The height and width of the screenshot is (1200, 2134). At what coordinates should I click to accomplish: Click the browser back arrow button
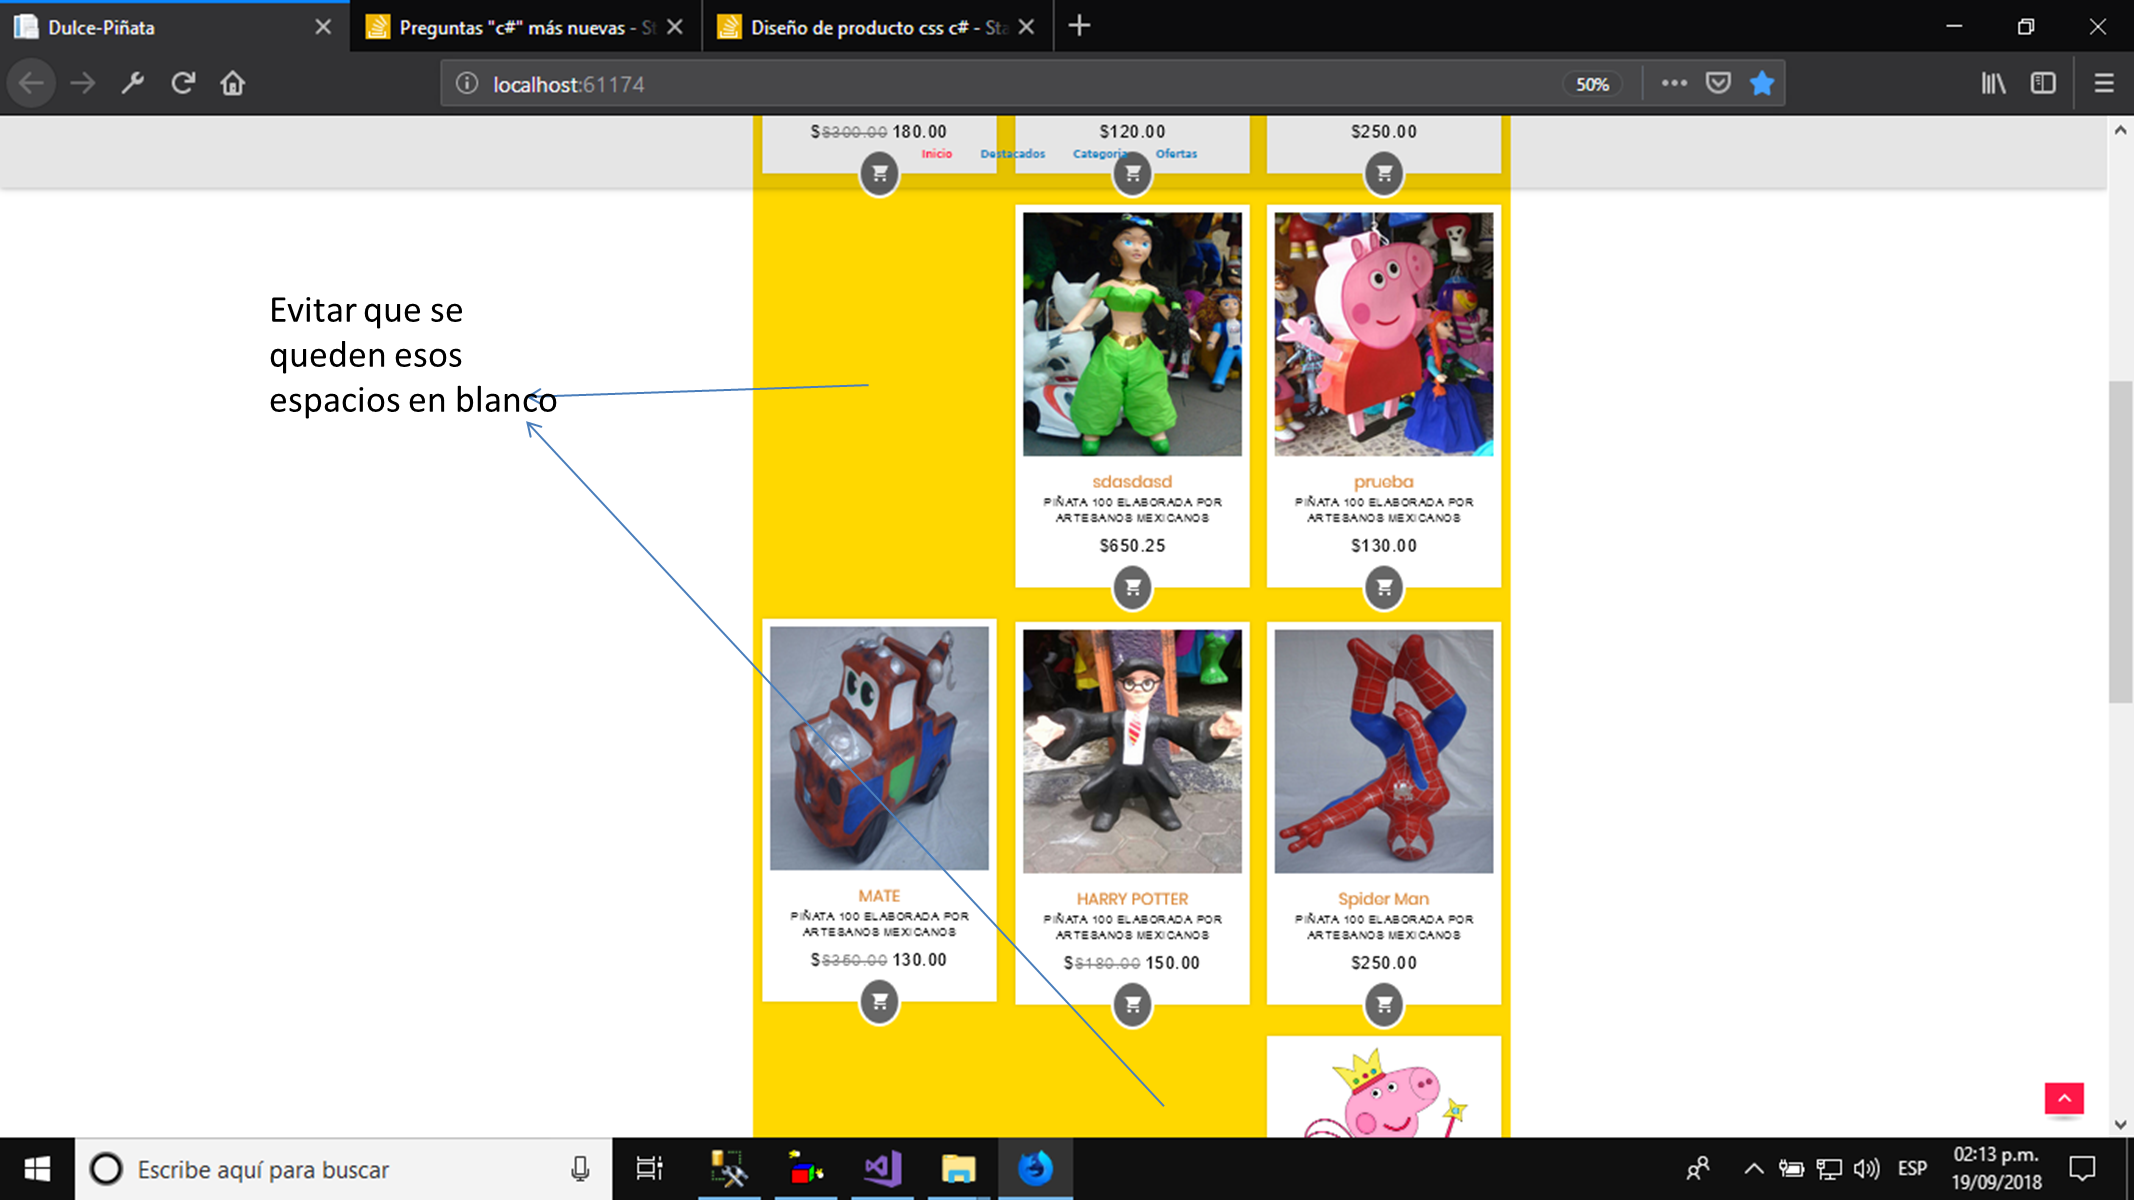[x=32, y=84]
